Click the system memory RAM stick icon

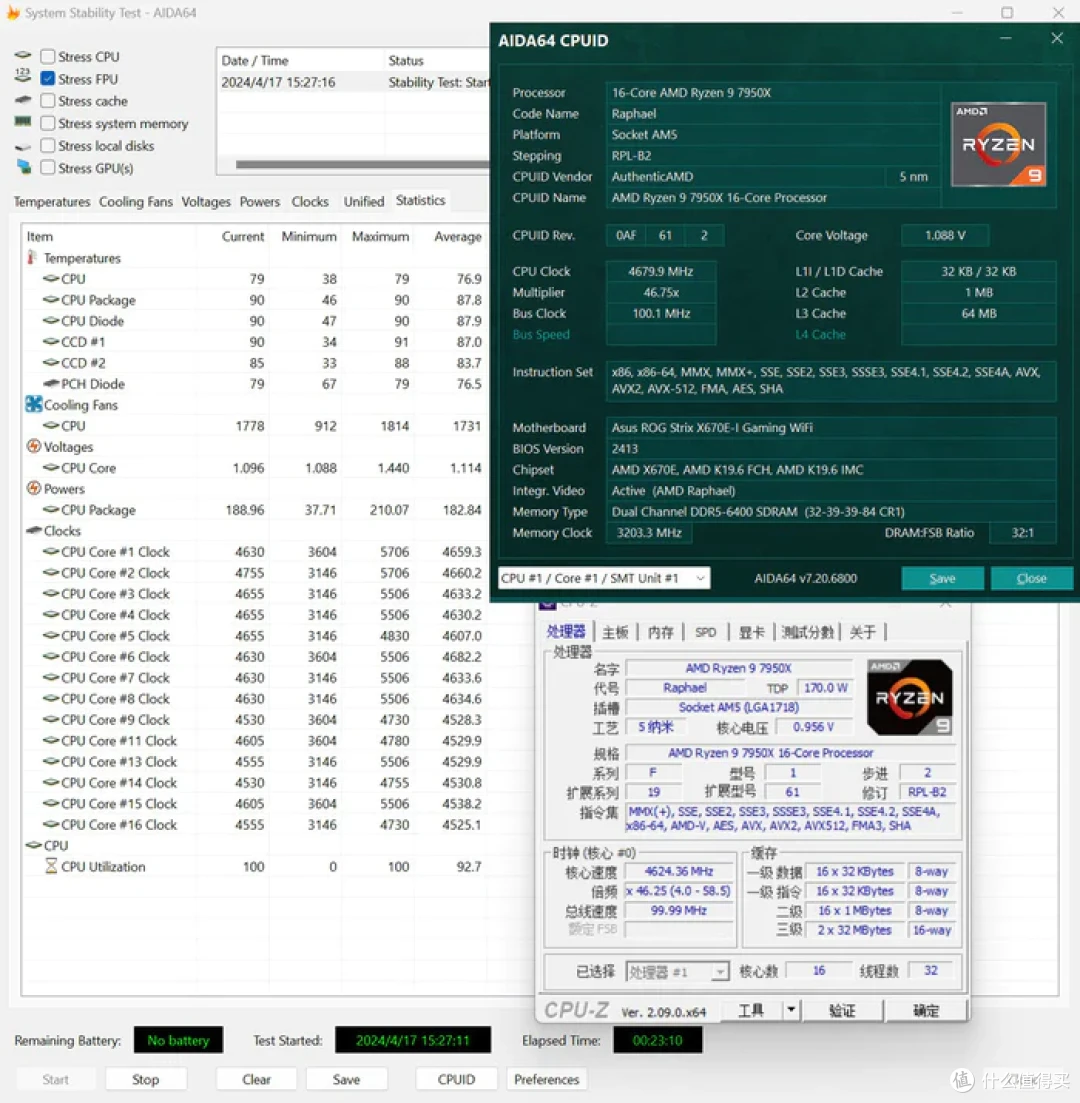[x=23, y=122]
